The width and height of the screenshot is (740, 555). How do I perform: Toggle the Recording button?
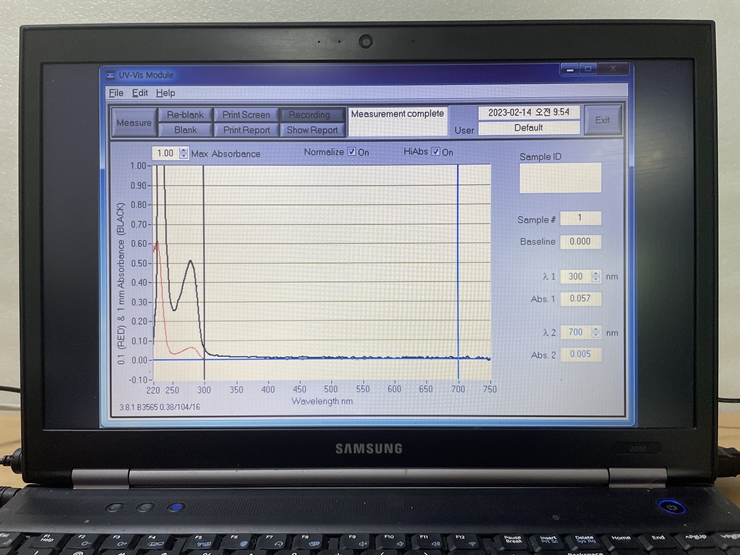pos(311,115)
